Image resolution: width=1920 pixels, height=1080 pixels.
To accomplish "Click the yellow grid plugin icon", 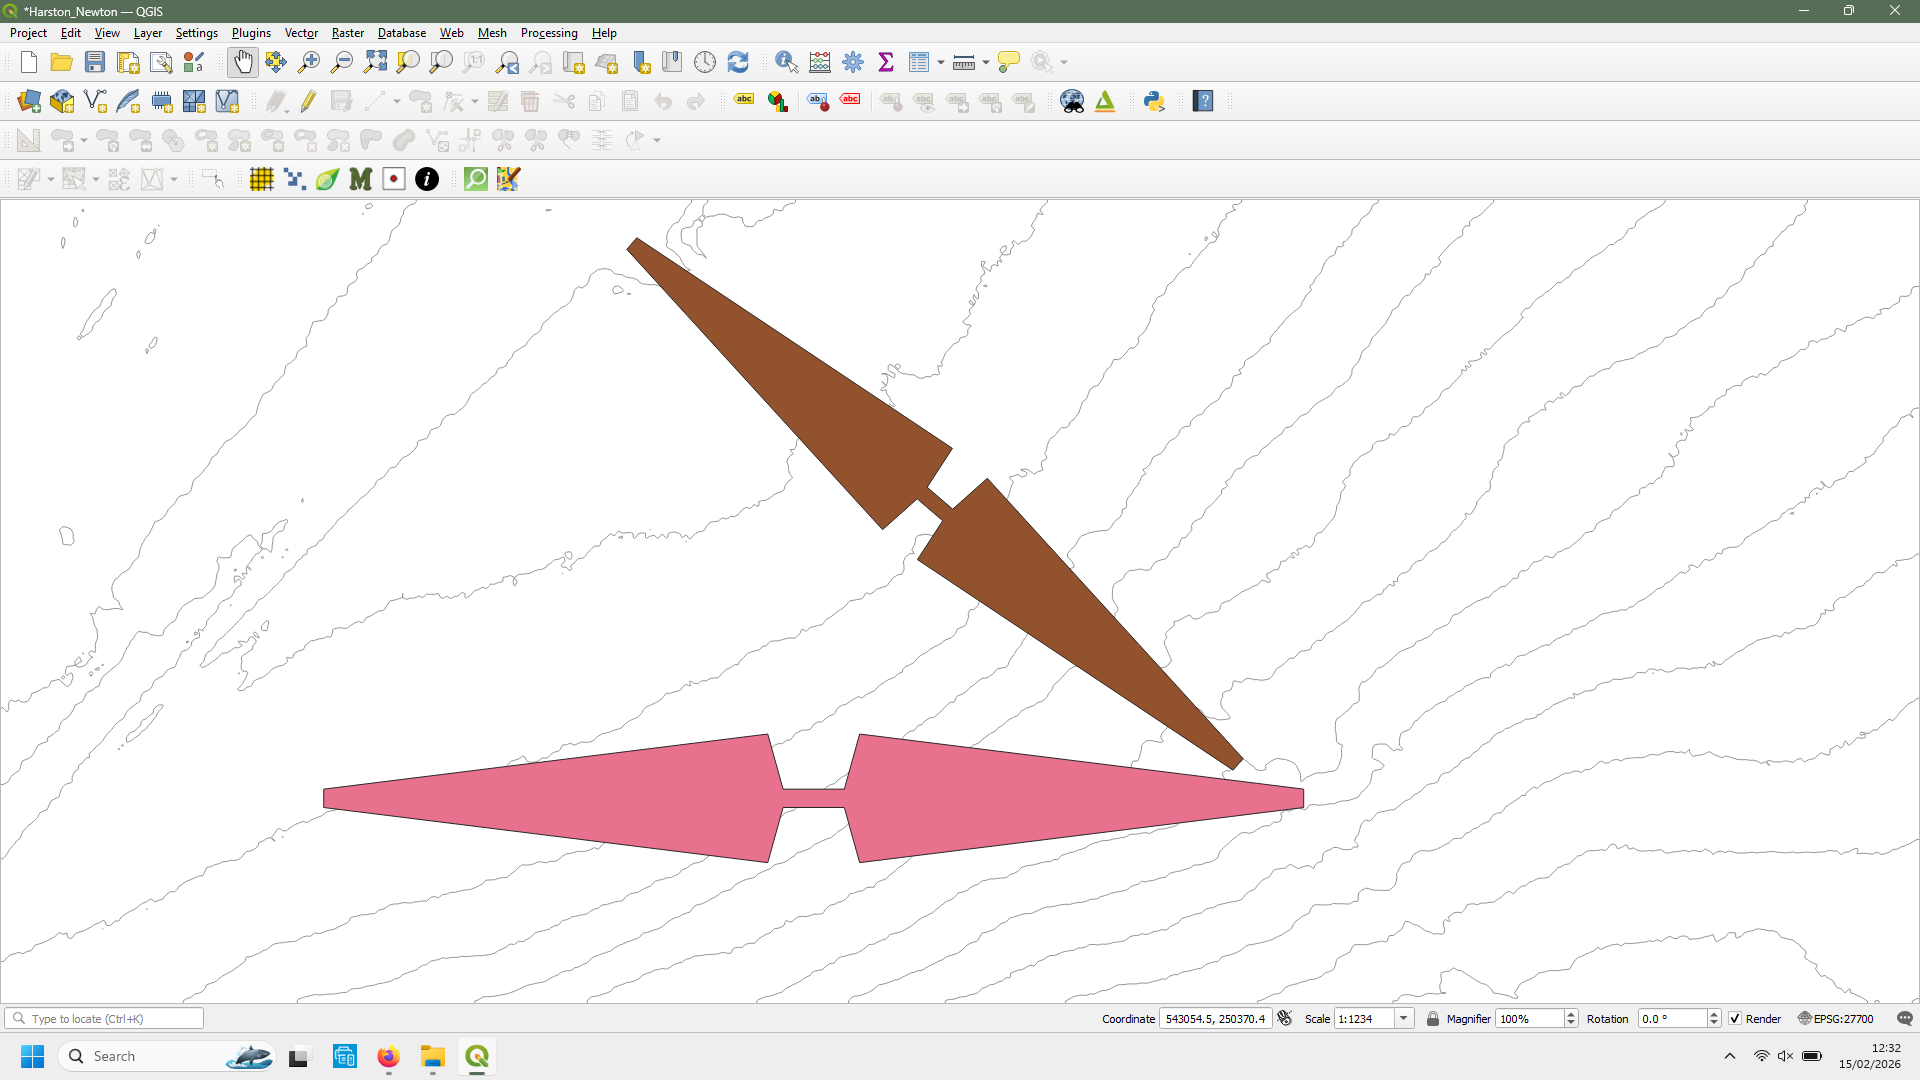I will click(x=262, y=179).
